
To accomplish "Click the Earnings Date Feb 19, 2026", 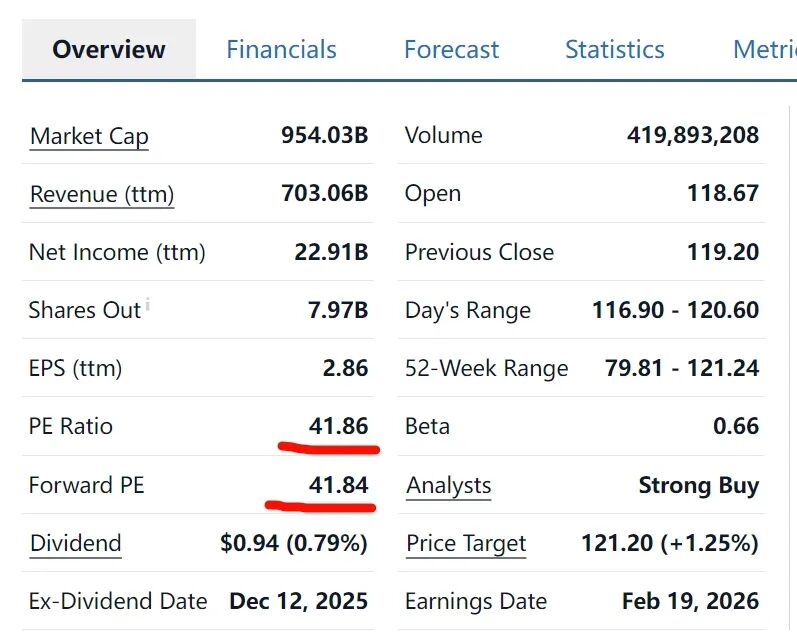I will 690,602.
